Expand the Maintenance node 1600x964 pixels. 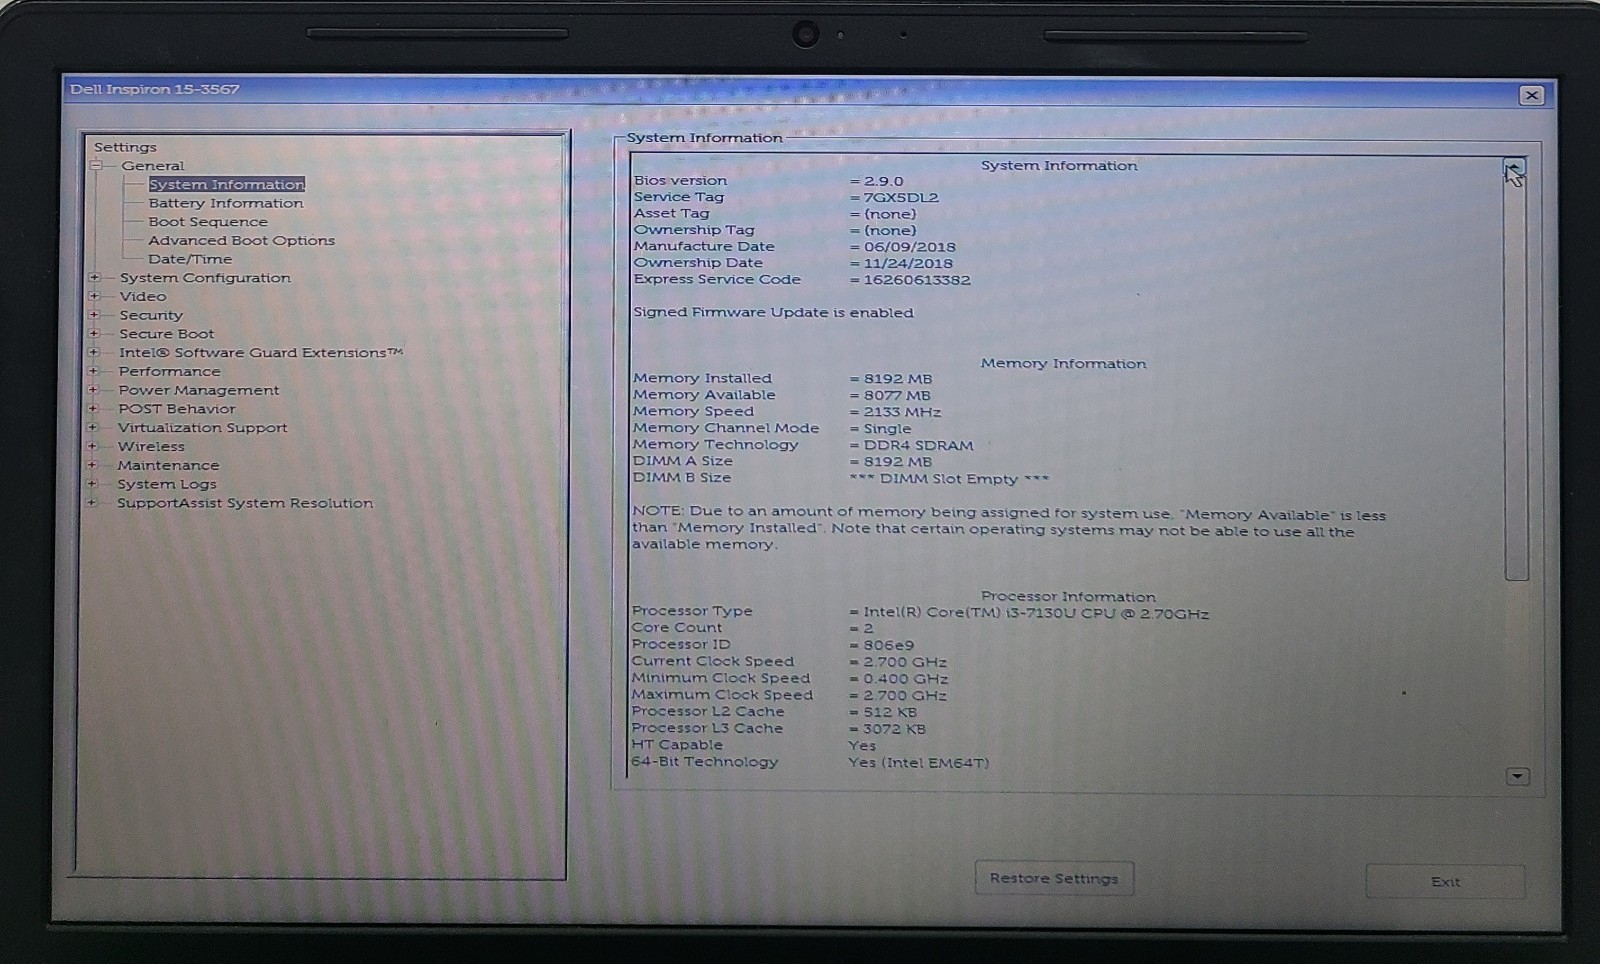coord(92,465)
